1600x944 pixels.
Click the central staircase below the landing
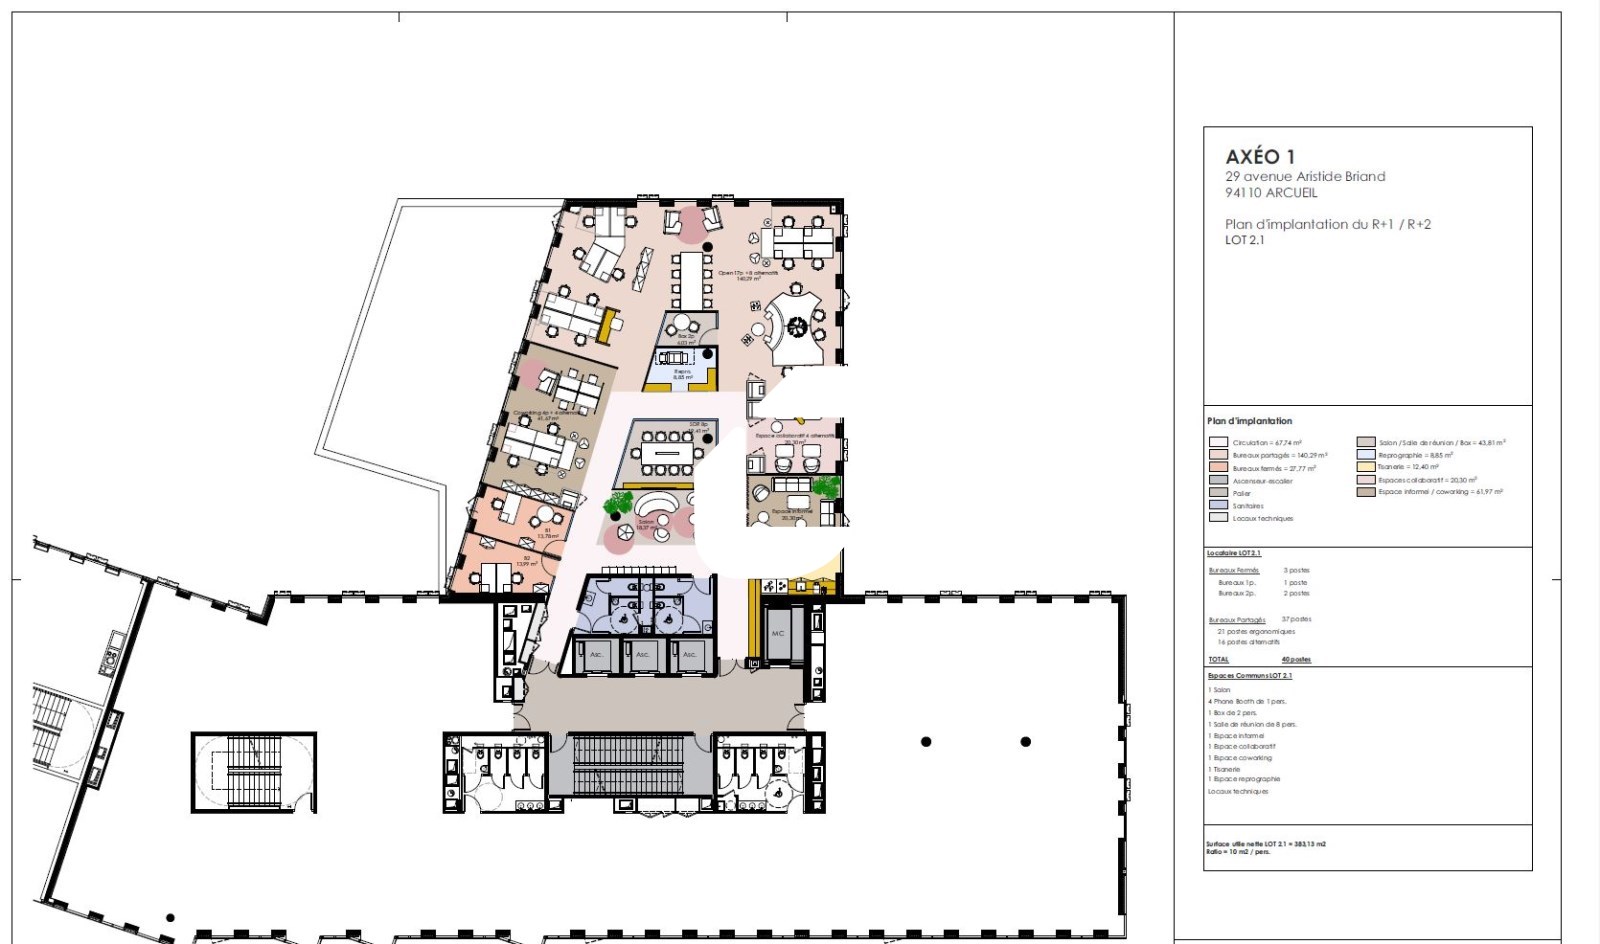(628, 764)
